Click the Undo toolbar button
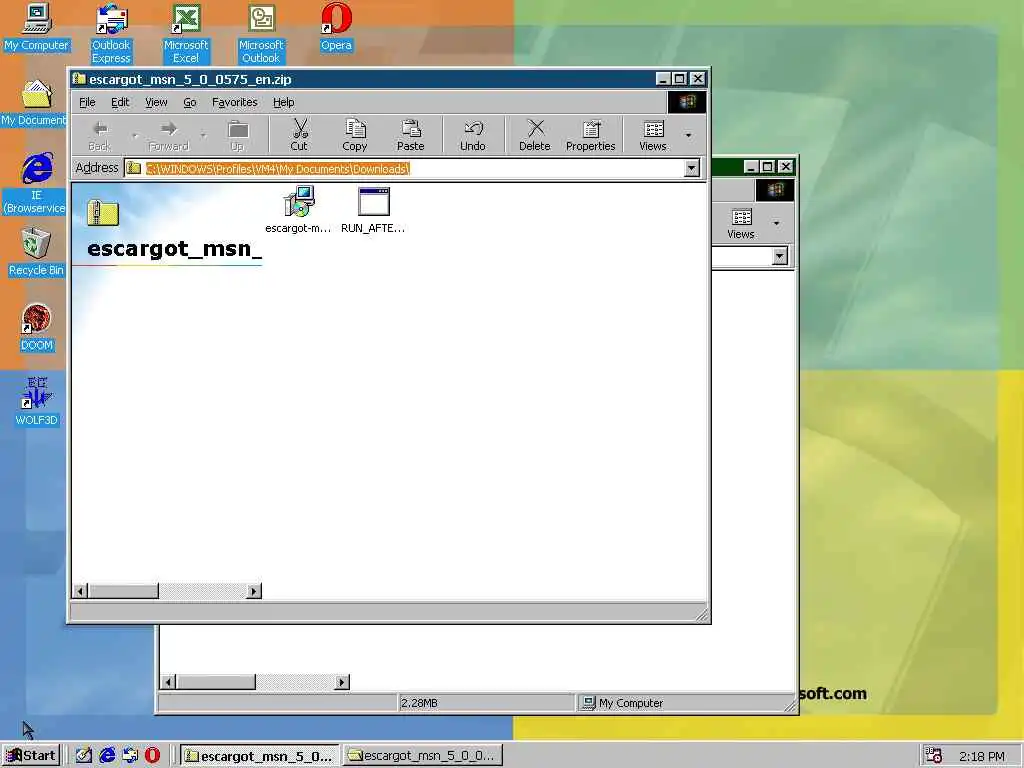 (x=473, y=135)
